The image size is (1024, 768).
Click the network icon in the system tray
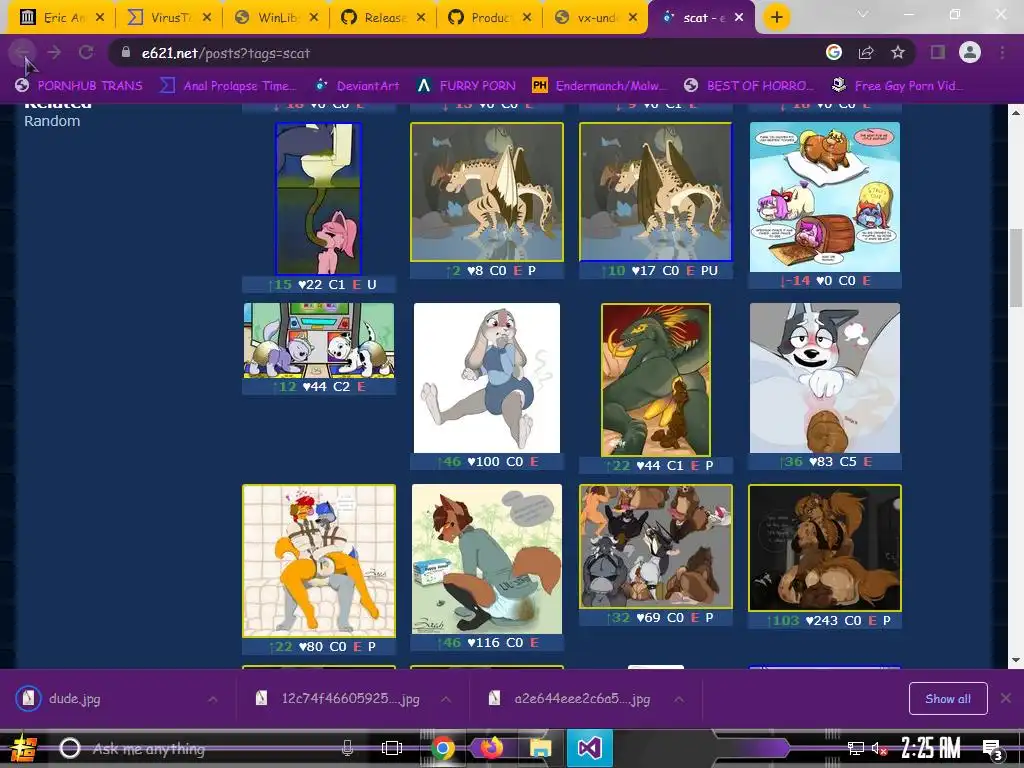[x=856, y=748]
